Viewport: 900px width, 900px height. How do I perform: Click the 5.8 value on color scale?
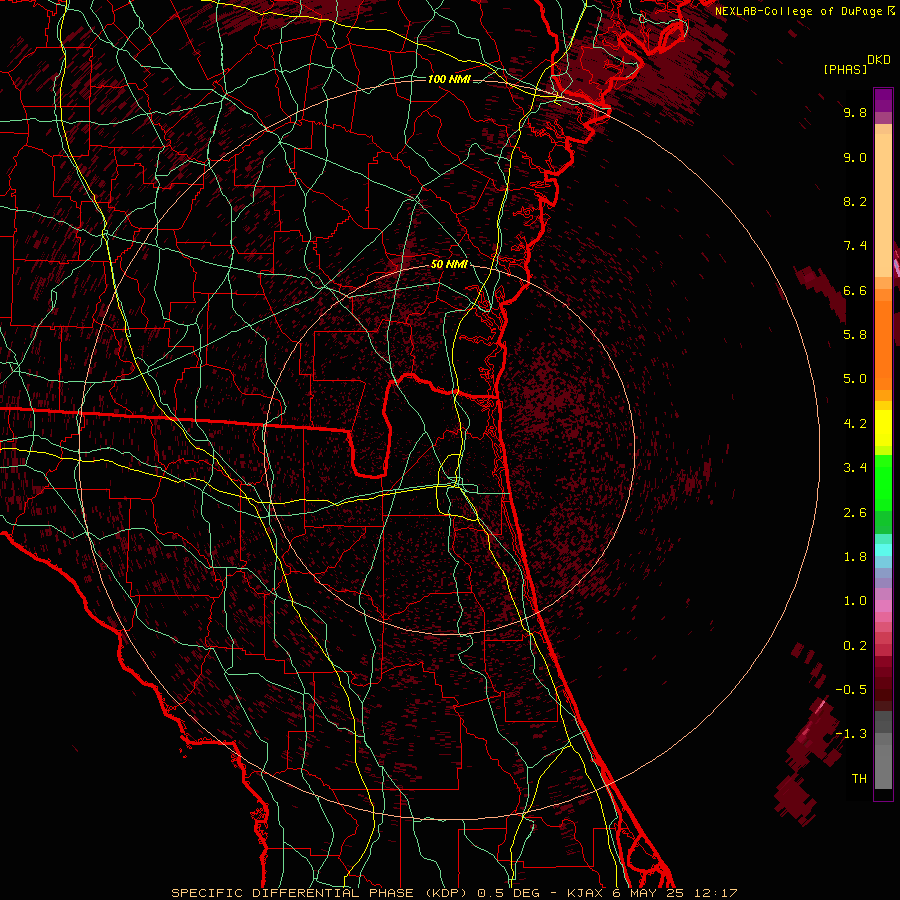(855, 335)
